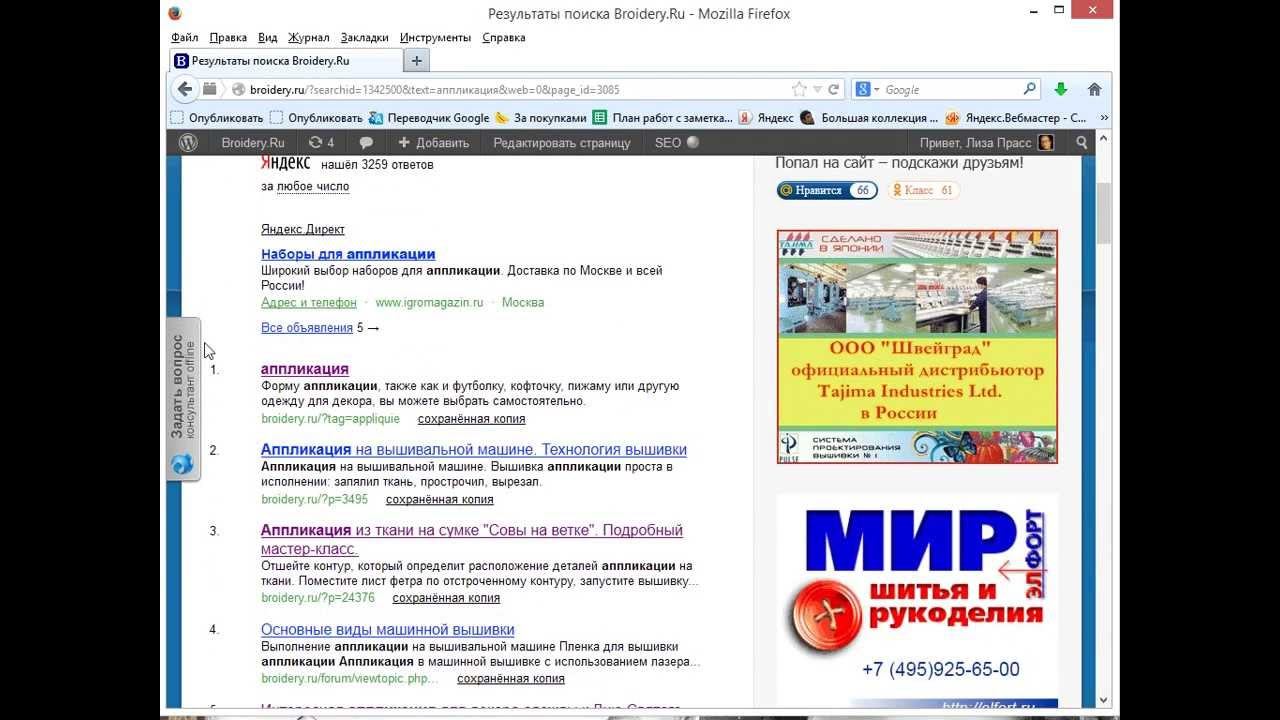Click Редактировать страницу in admin bar
This screenshot has width=1280, height=720.
[562, 143]
